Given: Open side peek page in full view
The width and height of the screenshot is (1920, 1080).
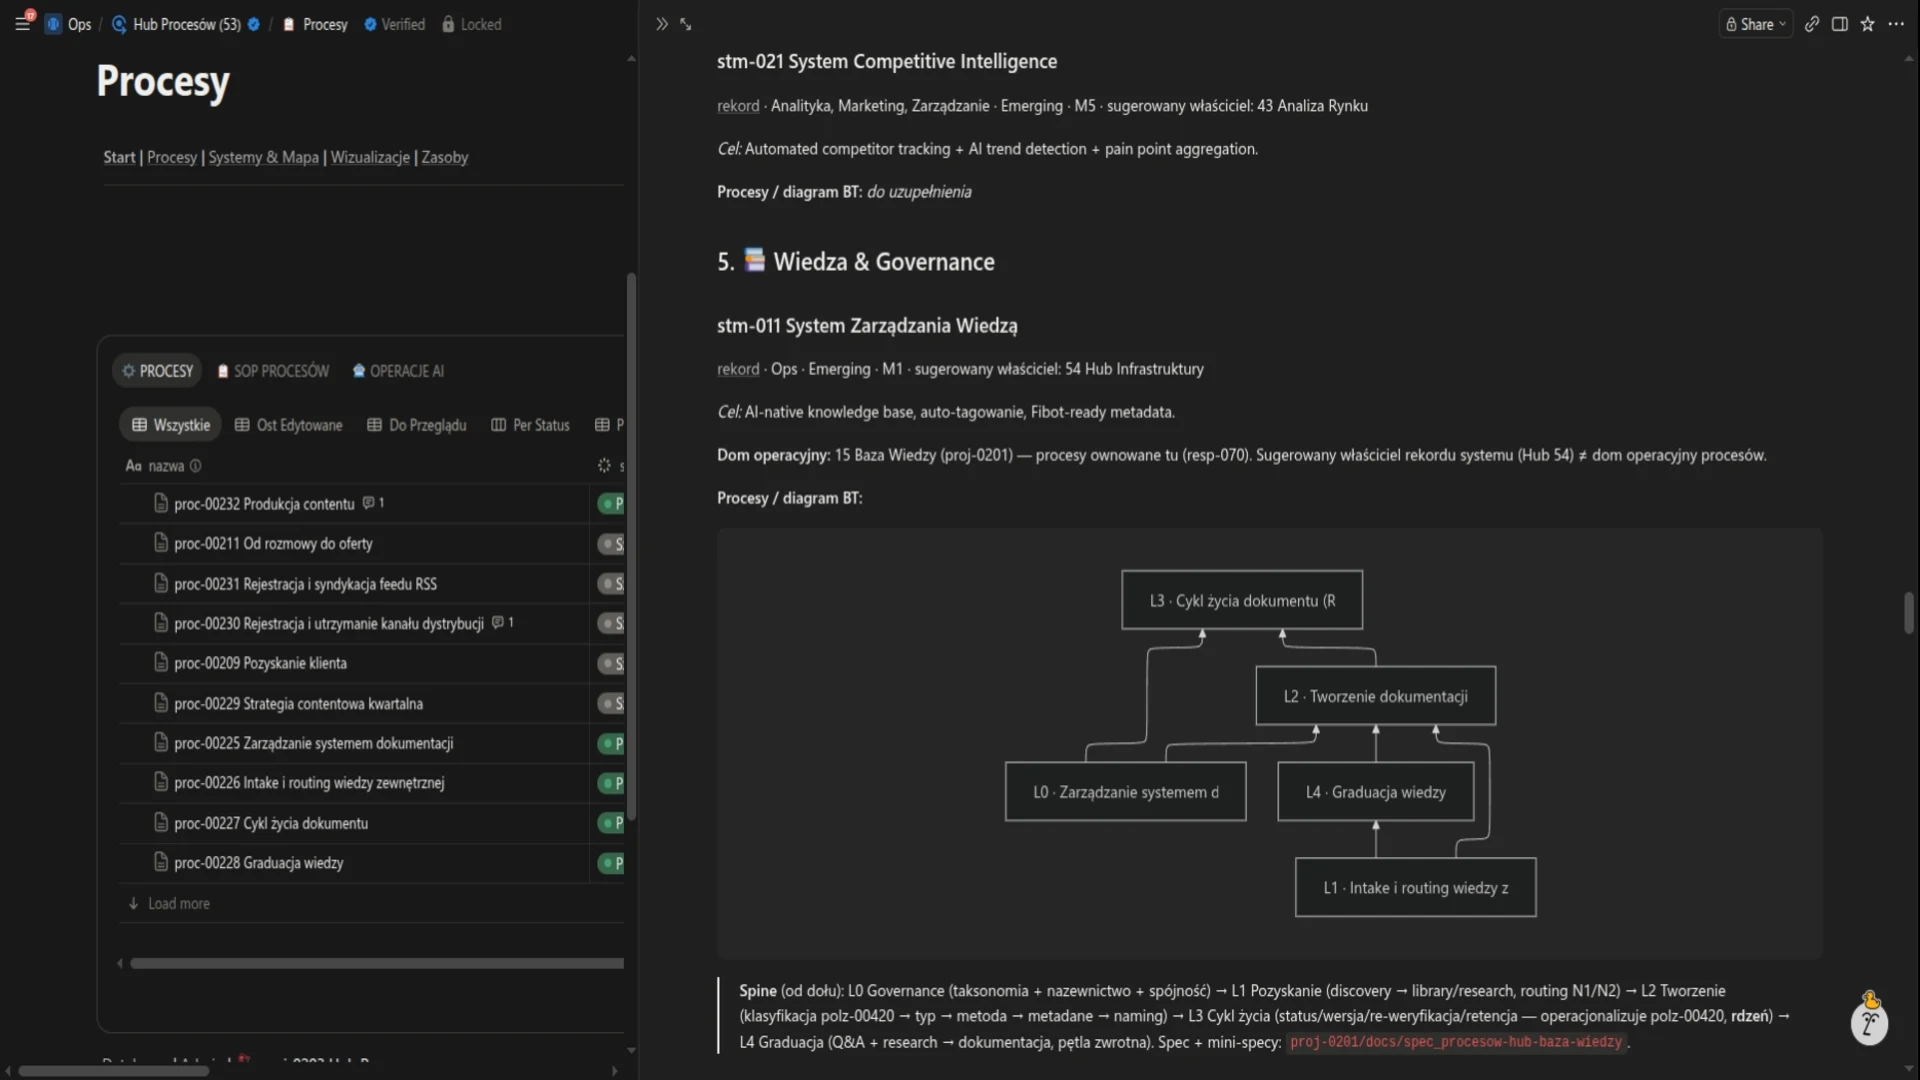Looking at the screenshot, I should coord(686,24).
